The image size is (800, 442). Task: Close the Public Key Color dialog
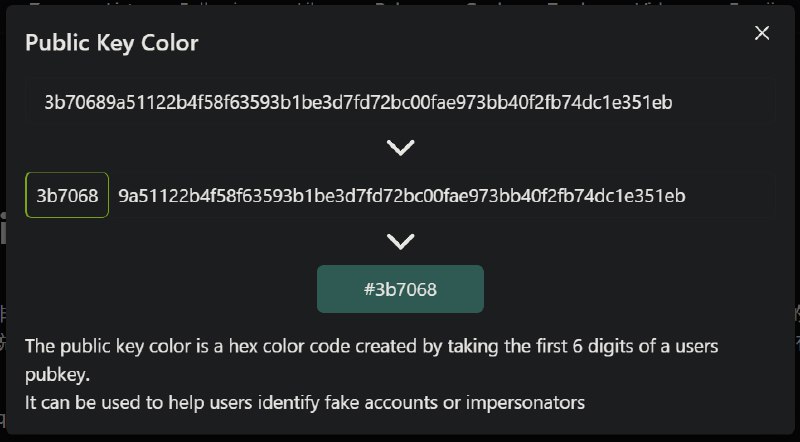click(x=762, y=33)
